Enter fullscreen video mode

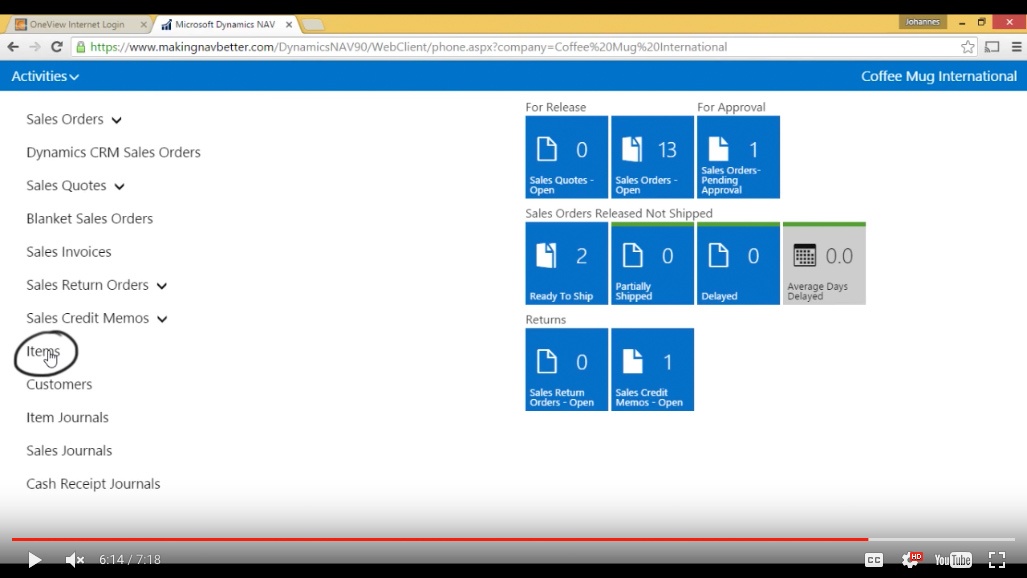click(997, 560)
